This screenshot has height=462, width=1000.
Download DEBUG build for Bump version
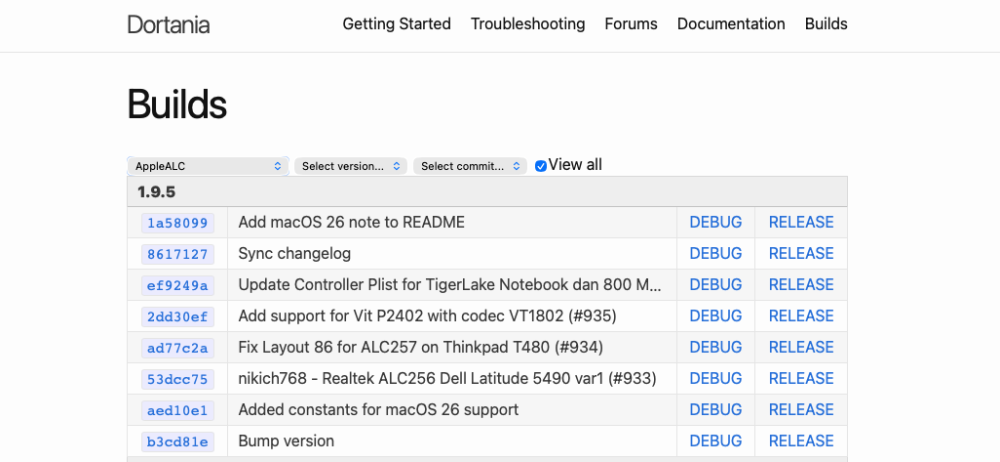tap(716, 441)
